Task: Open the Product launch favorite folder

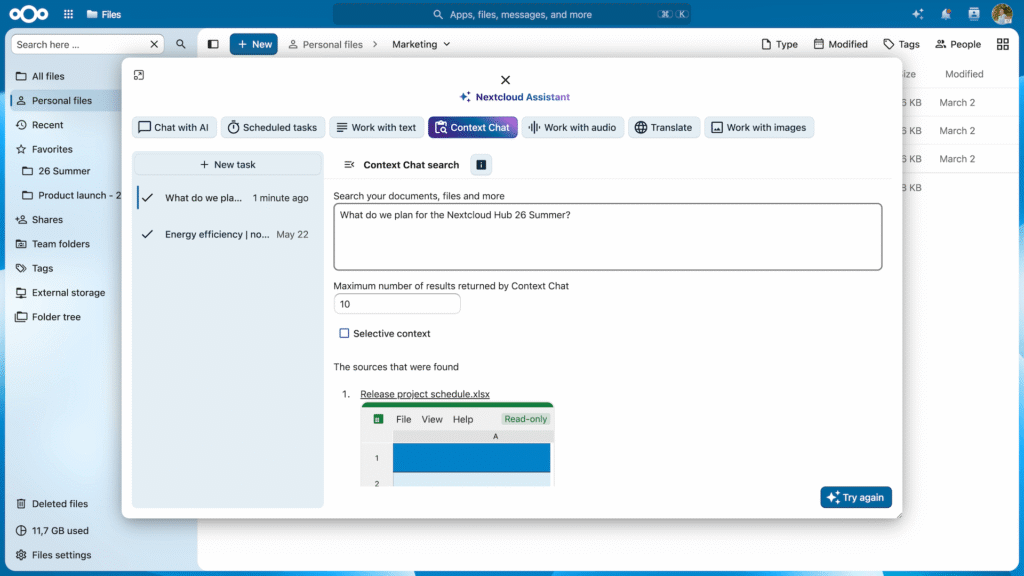Action: point(69,195)
